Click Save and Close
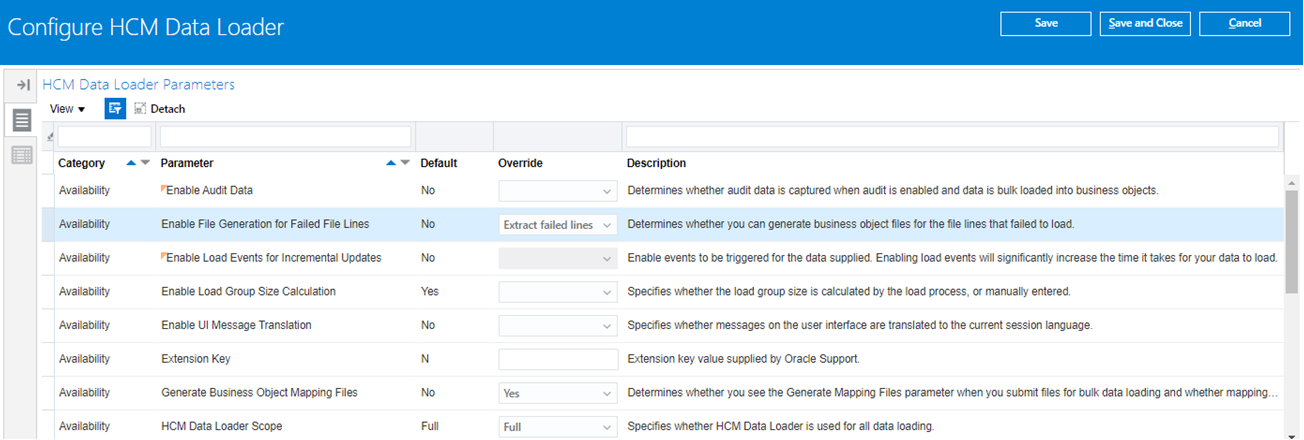Viewport: 1304px width, 440px height. tap(1145, 24)
